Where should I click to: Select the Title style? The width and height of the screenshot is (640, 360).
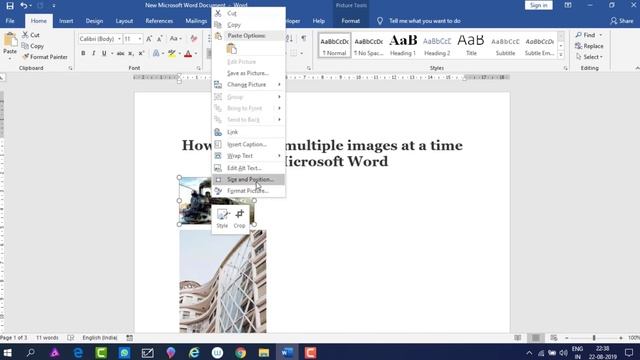[x=471, y=45]
